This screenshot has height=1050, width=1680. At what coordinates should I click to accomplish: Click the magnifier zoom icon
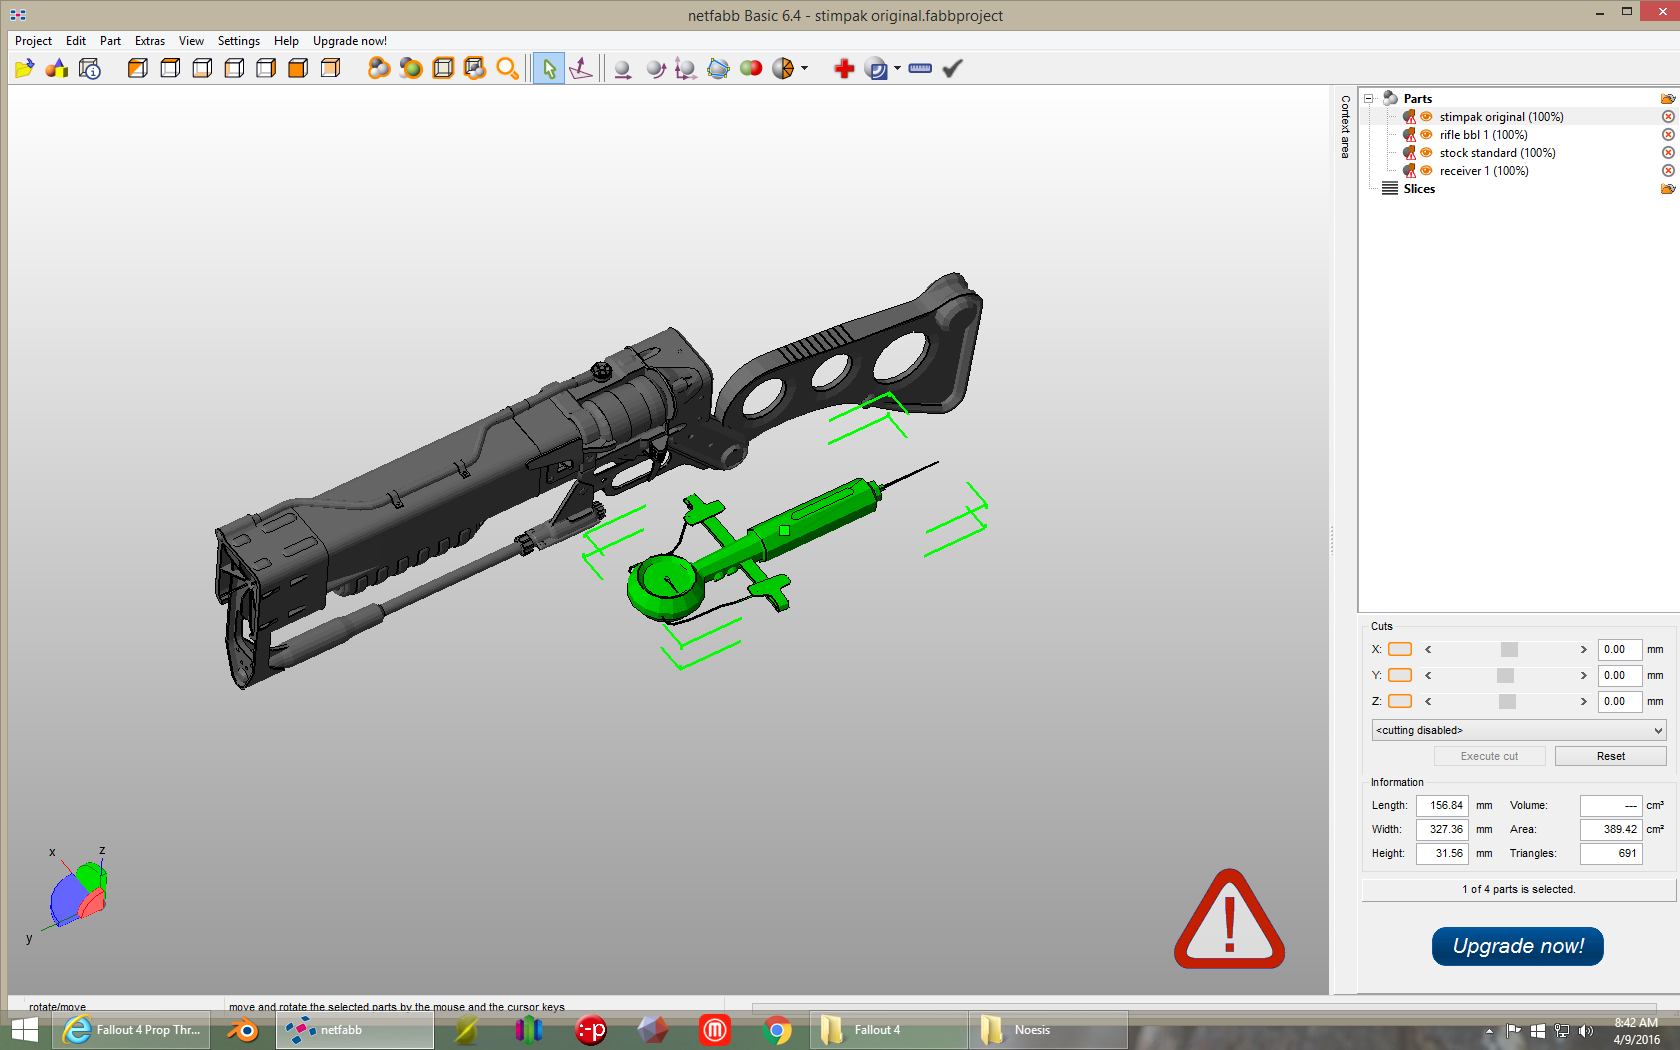click(x=508, y=68)
